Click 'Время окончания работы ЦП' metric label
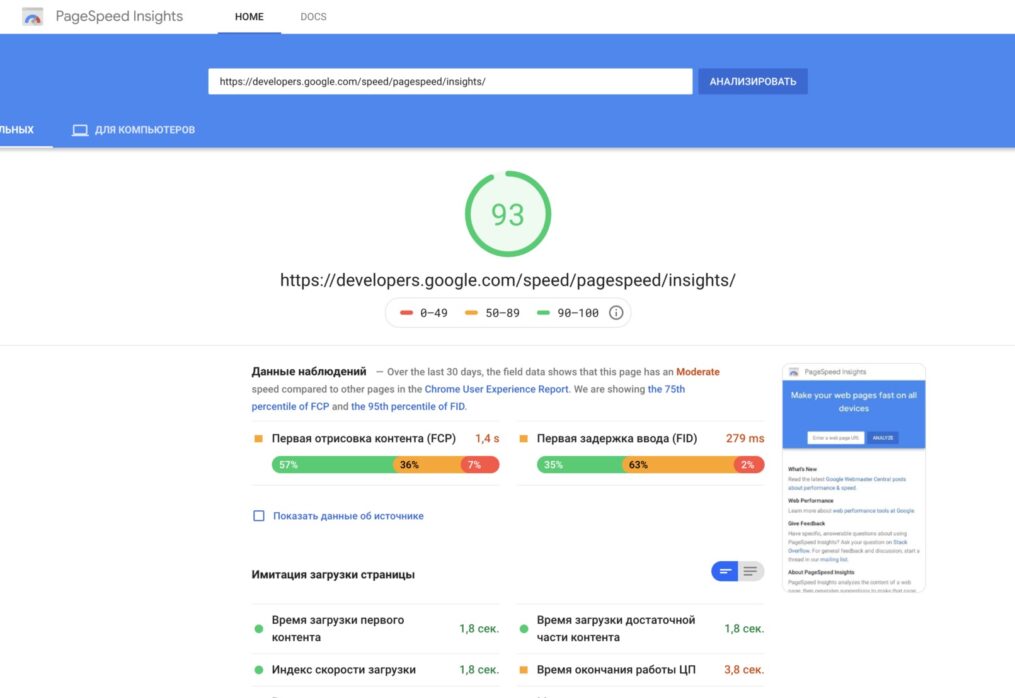 (616, 670)
